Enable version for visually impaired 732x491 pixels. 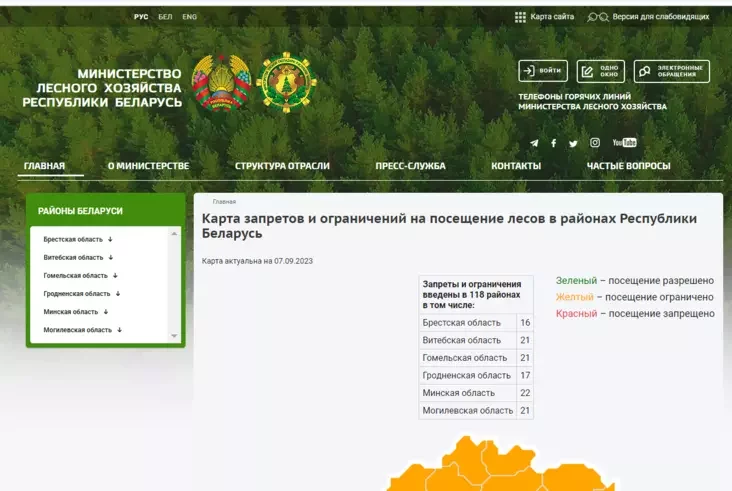(650, 17)
